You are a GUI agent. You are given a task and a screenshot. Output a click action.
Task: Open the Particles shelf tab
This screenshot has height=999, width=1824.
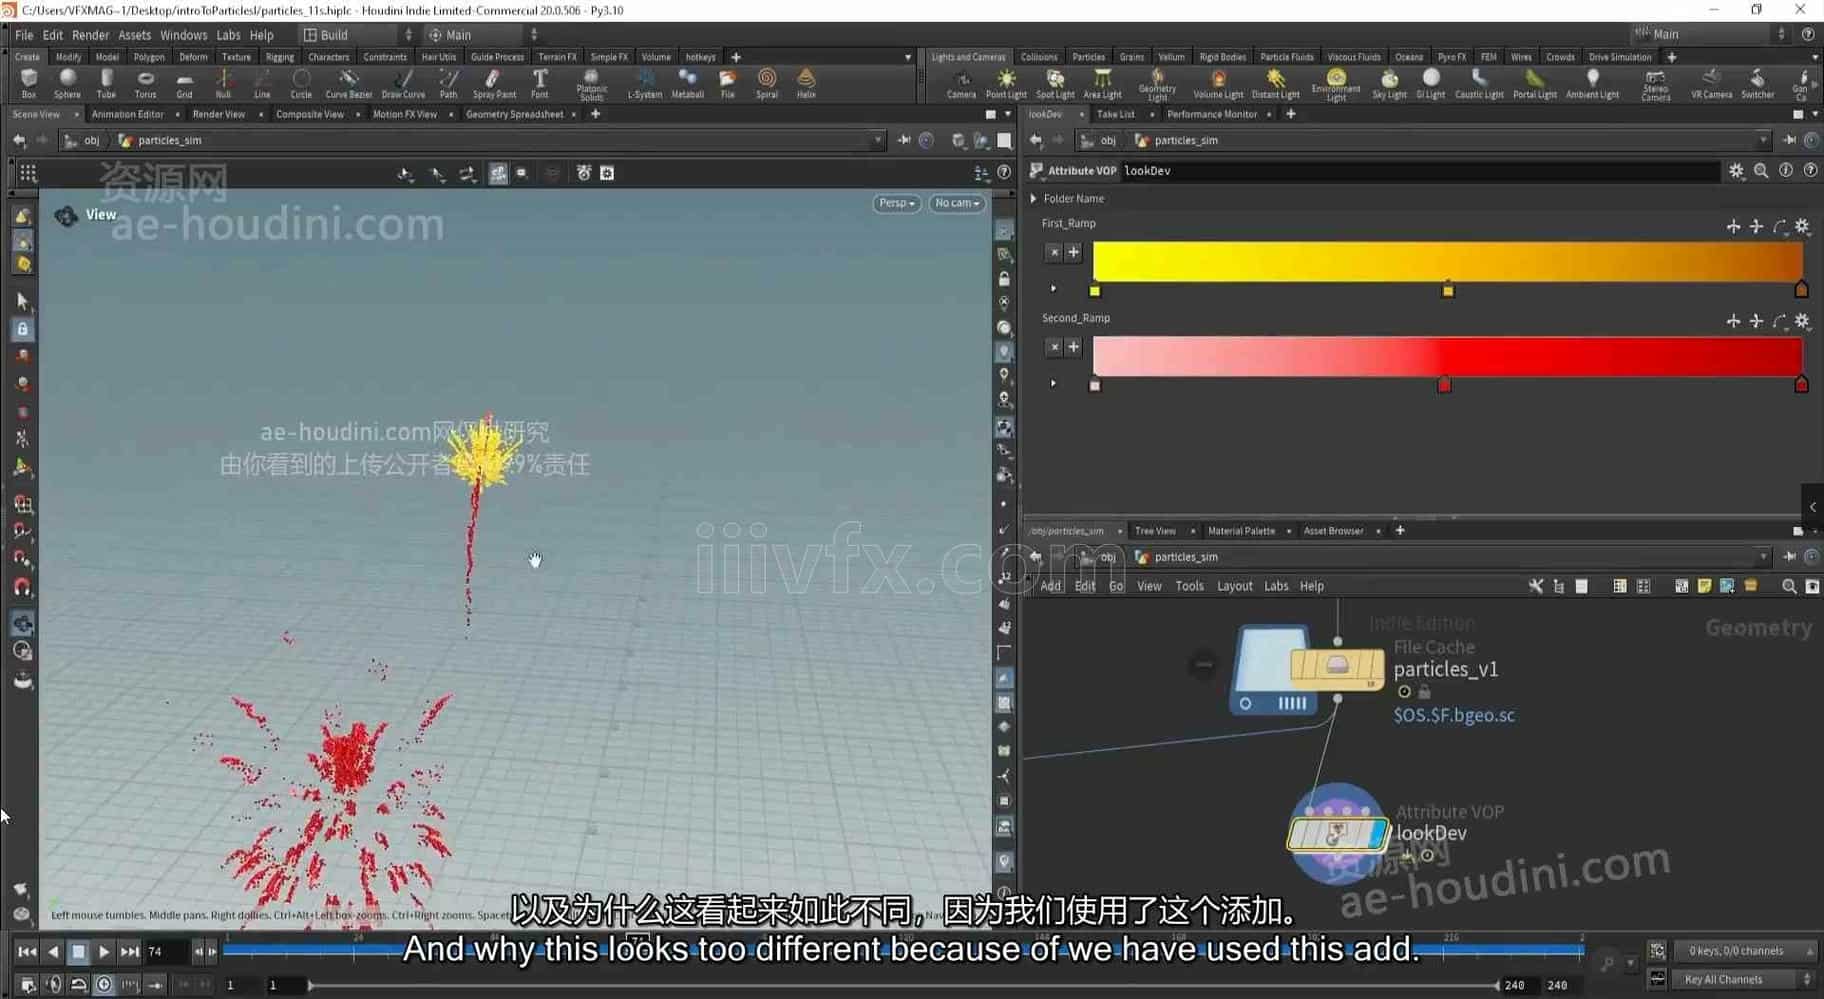1088,57
